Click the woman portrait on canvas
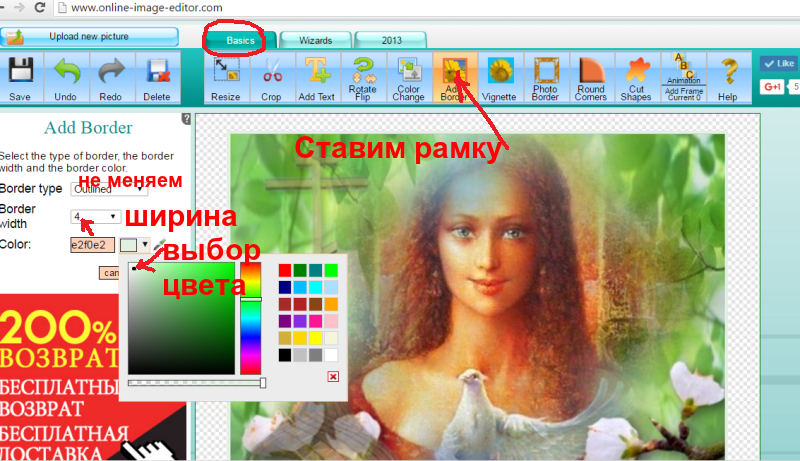Image resolution: width=800 pixels, height=461 pixels. [477, 297]
